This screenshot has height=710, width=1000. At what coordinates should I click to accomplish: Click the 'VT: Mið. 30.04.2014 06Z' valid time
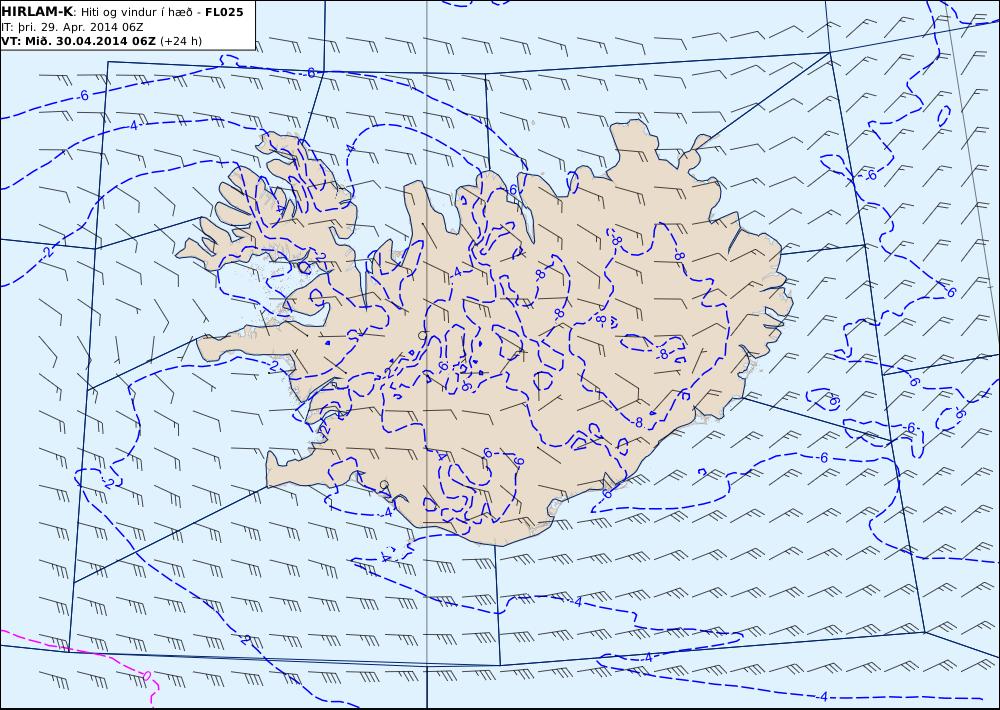[x=78, y=41]
